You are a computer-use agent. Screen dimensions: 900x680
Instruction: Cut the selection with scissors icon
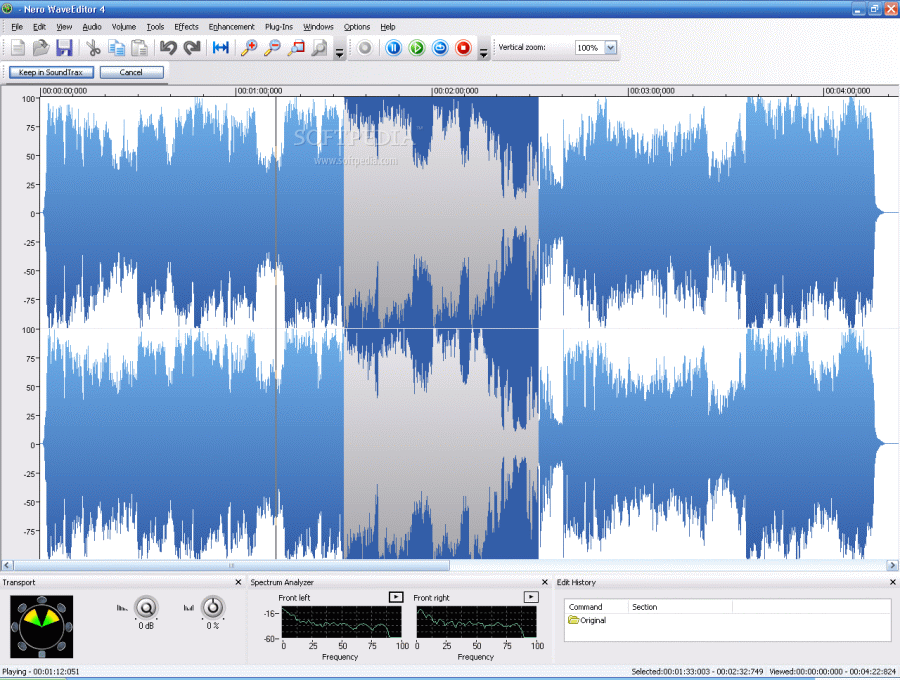coord(93,48)
